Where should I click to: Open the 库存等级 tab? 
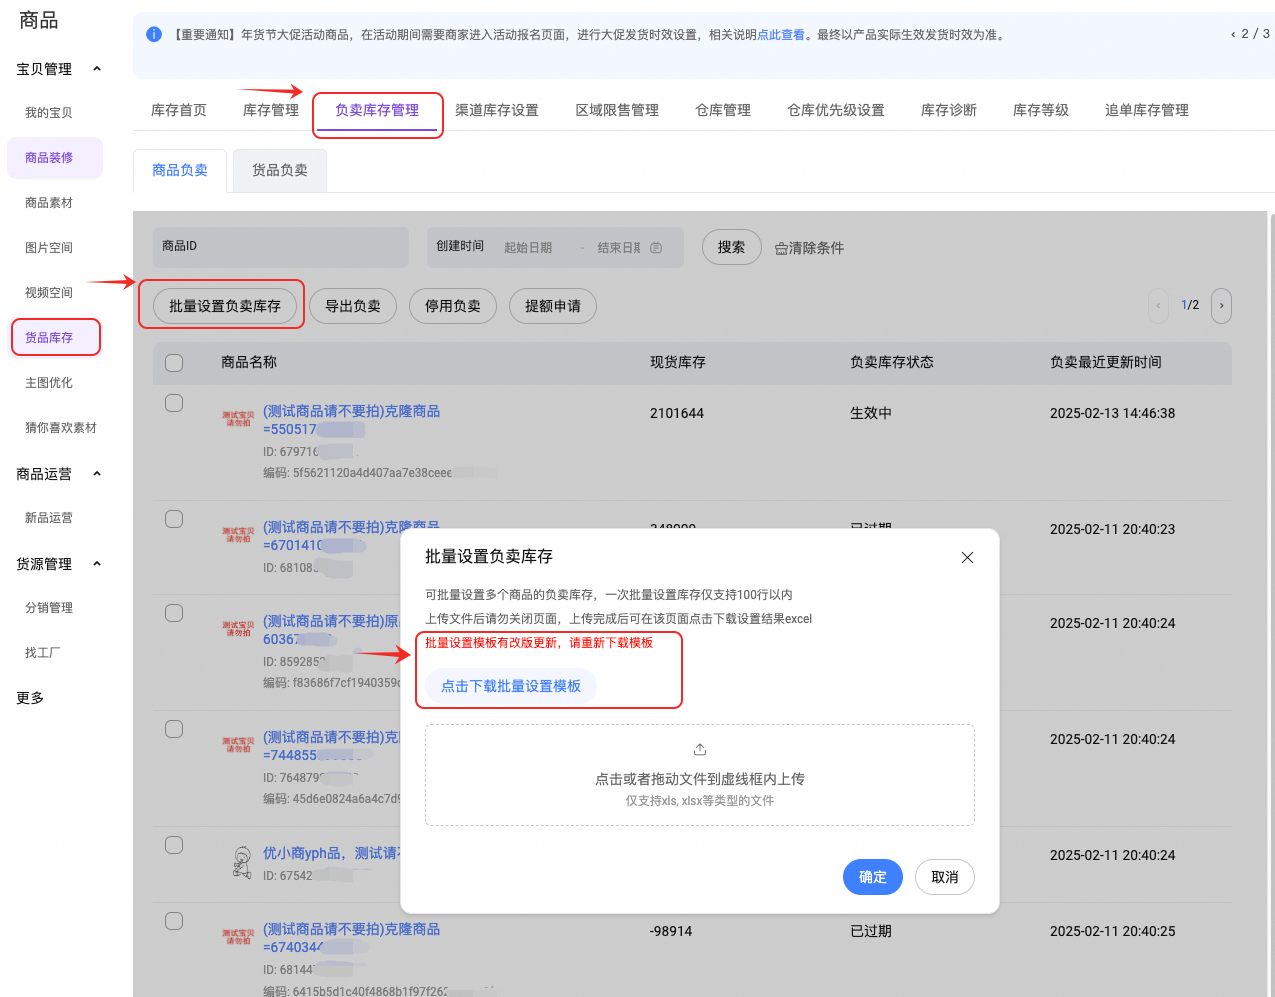pos(1041,110)
